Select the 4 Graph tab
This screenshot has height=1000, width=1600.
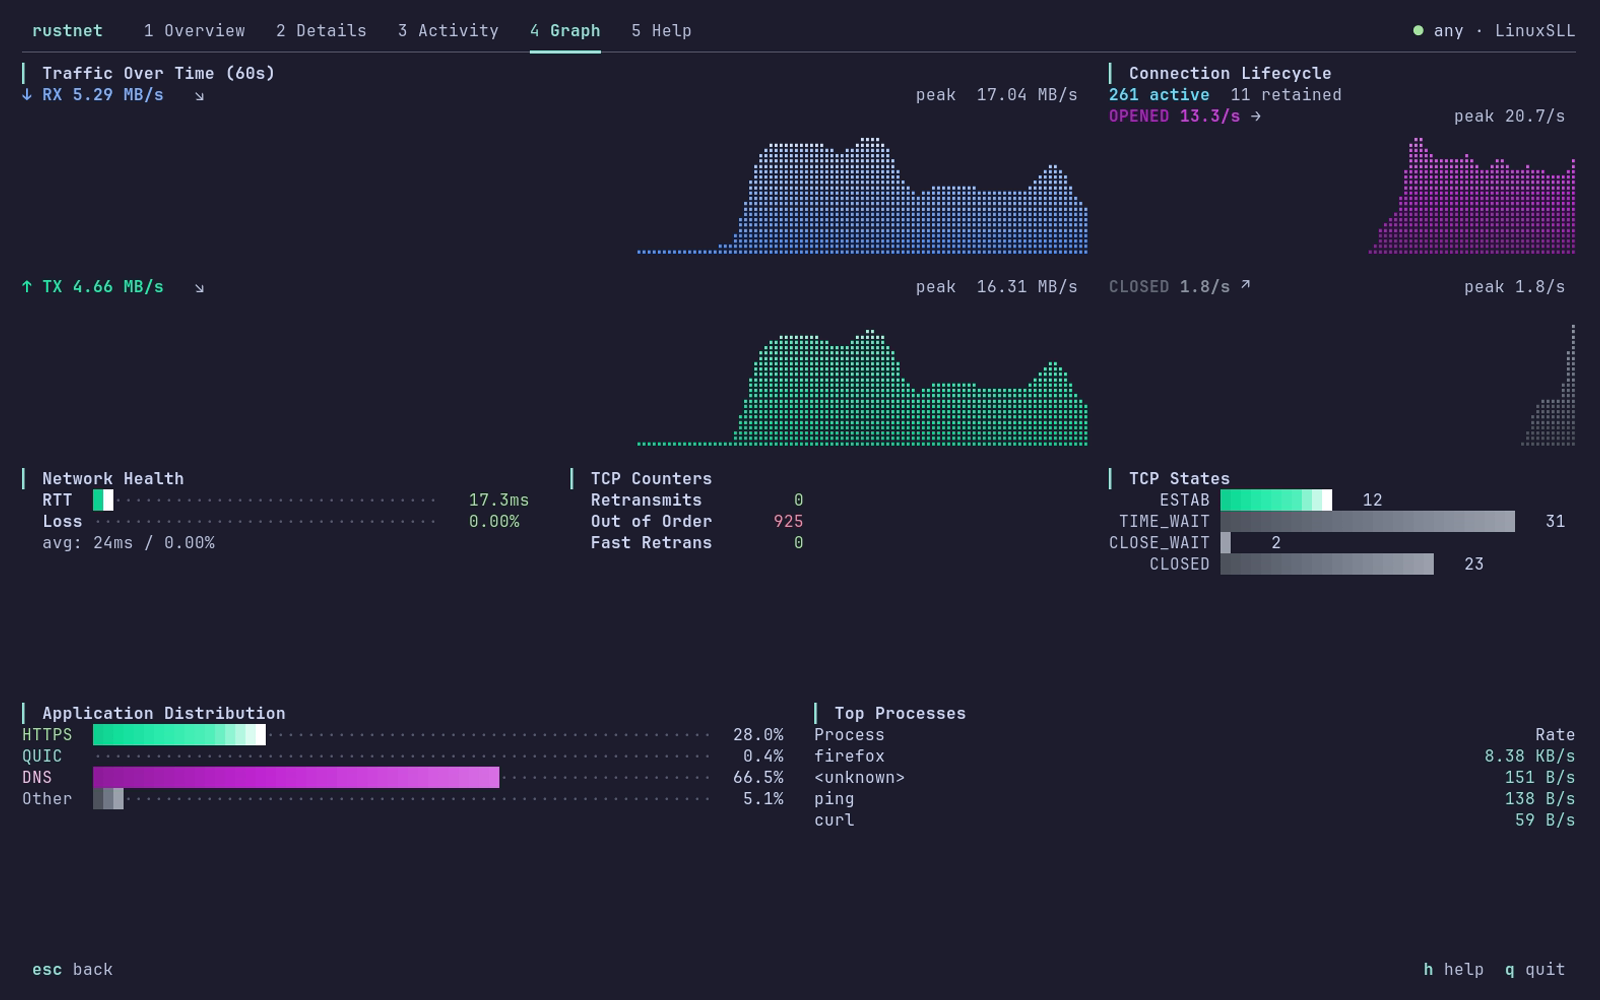pyautogui.click(x=565, y=31)
